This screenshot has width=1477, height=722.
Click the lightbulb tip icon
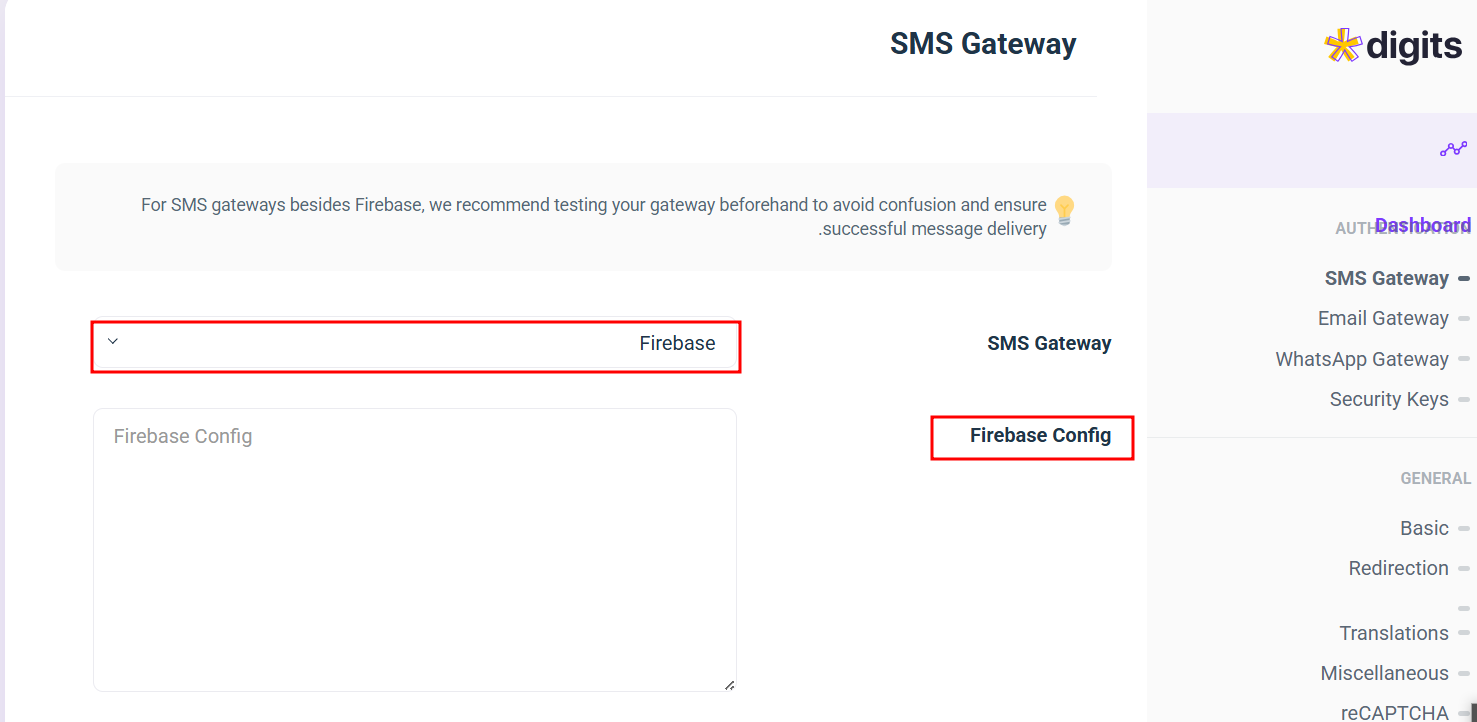[x=1064, y=210]
